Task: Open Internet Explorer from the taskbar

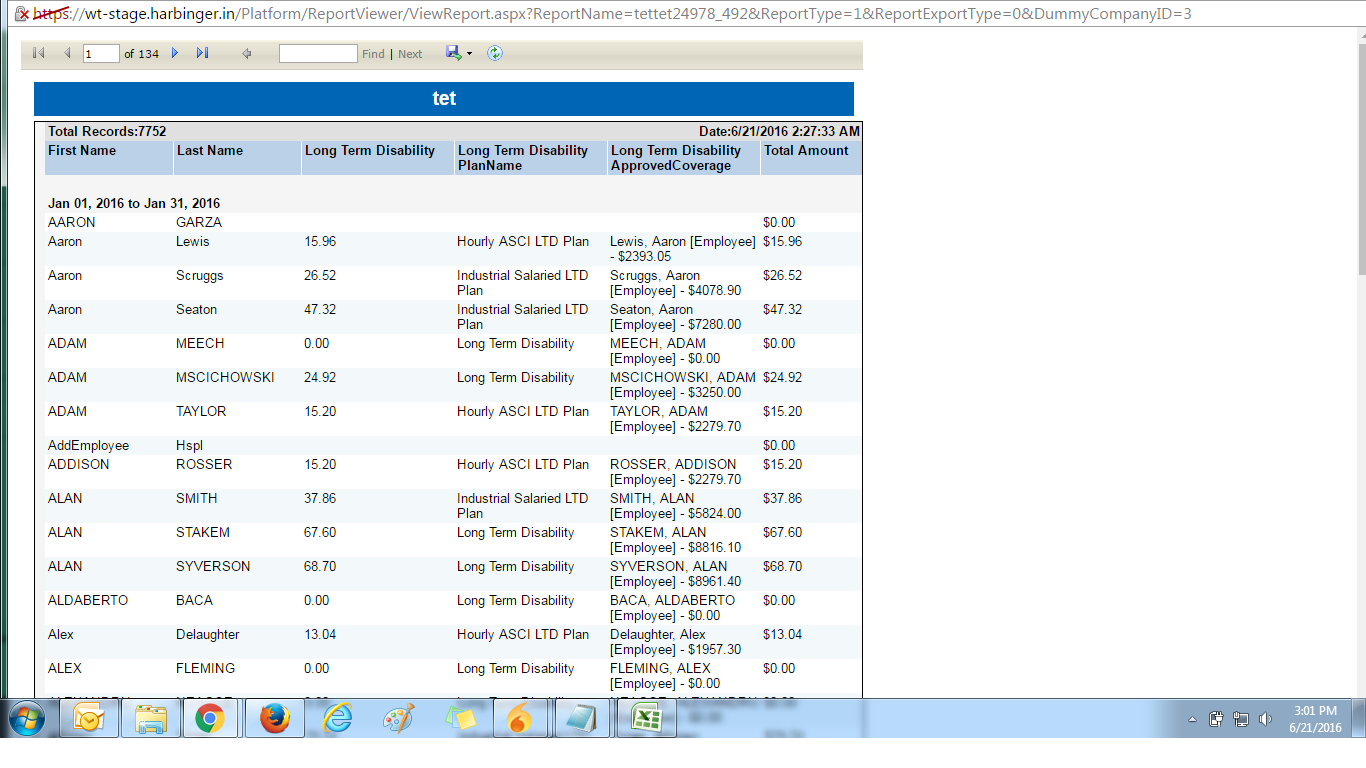Action: (x=336, y=719)
